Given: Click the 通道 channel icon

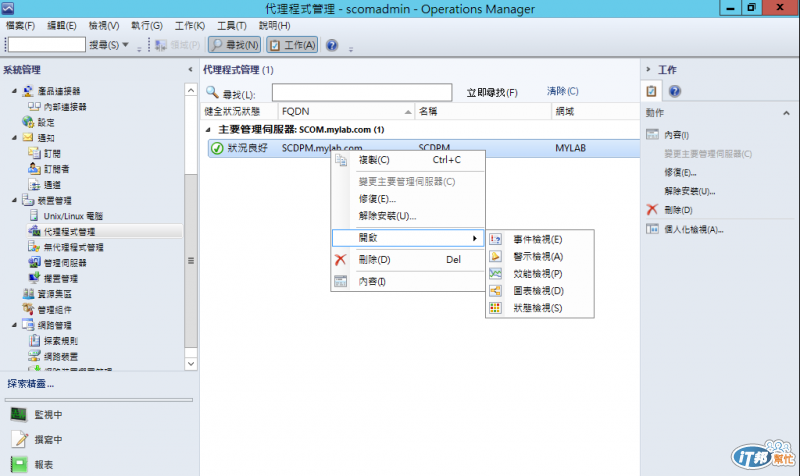Looking at the screenshot, I should (34, 185).
